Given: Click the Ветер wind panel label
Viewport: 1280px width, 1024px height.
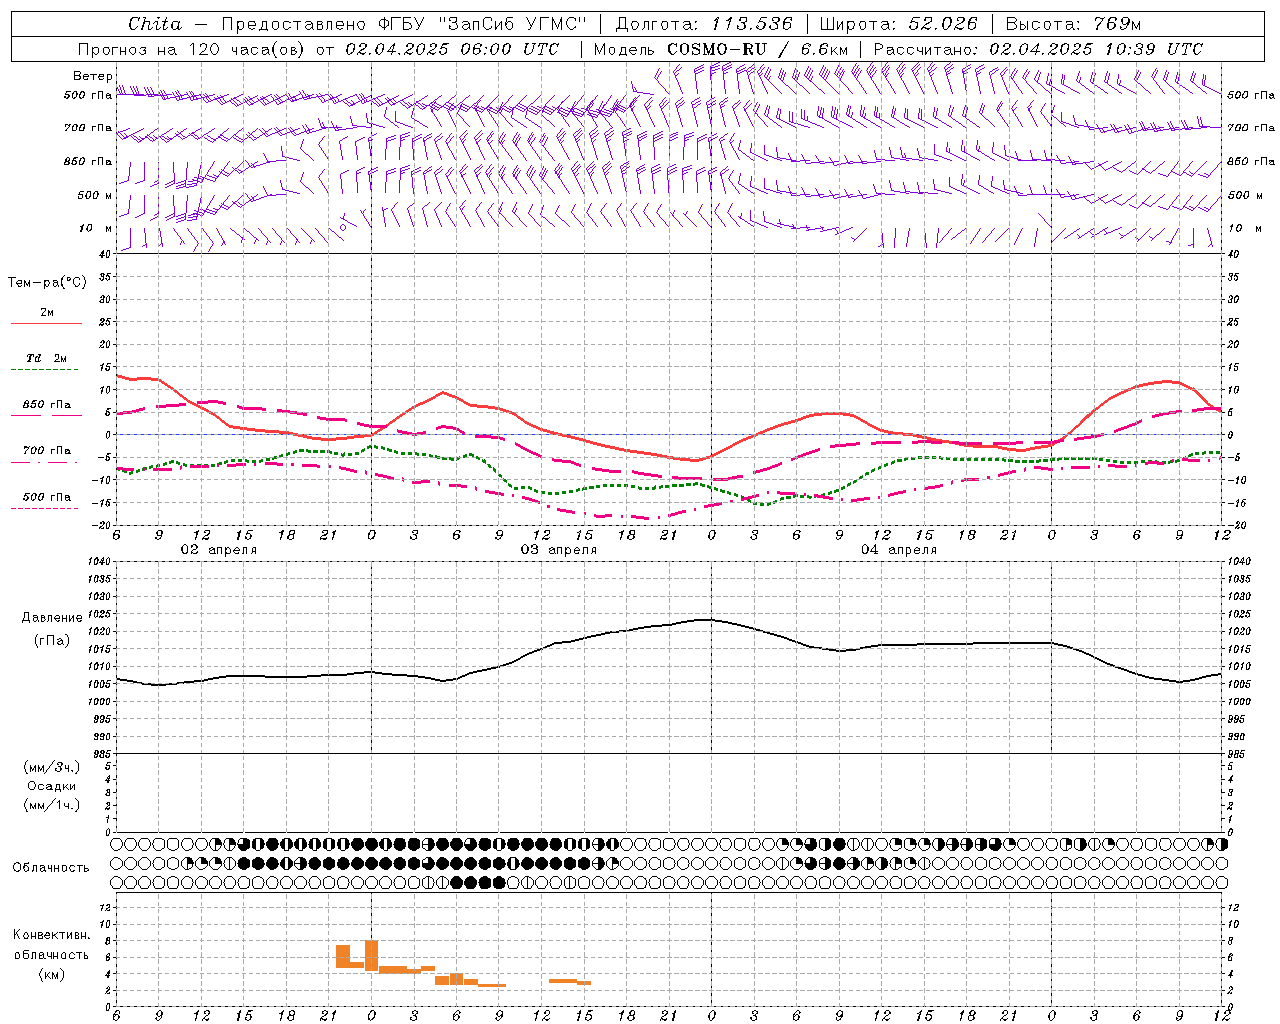Looking at the screenshot, I should [x=92, y=76].
